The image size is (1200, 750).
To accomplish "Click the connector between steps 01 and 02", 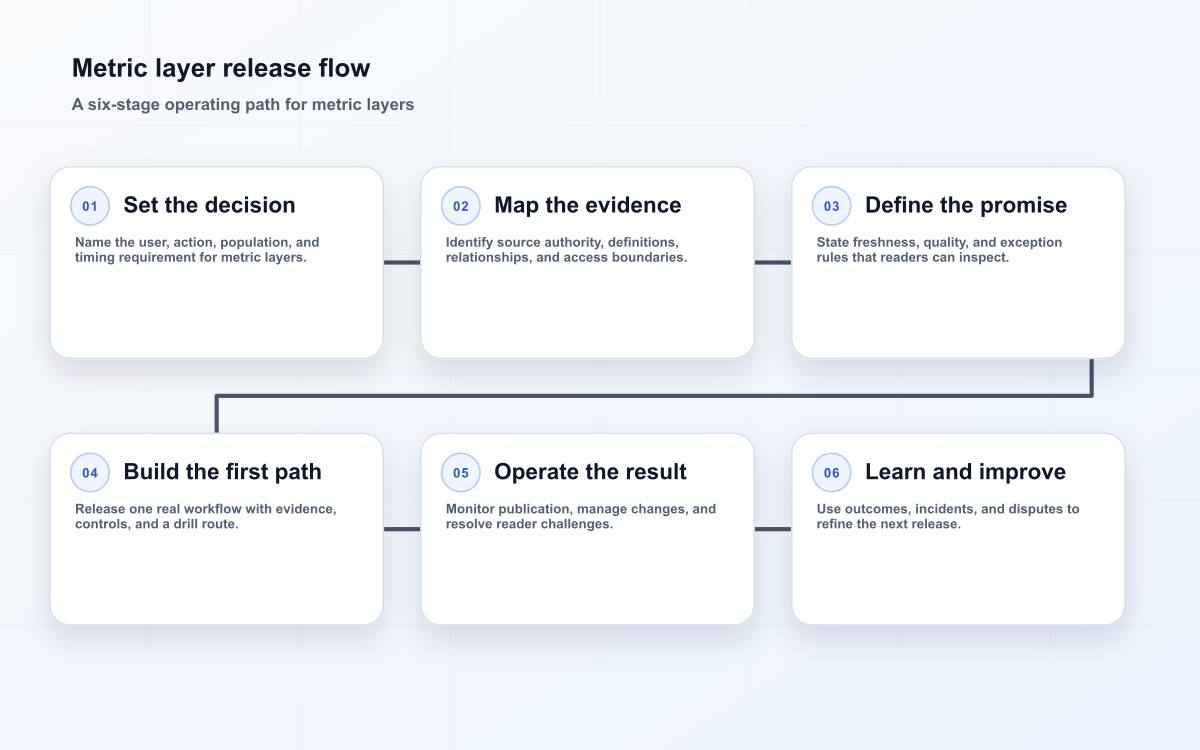I will pos(402,262).
